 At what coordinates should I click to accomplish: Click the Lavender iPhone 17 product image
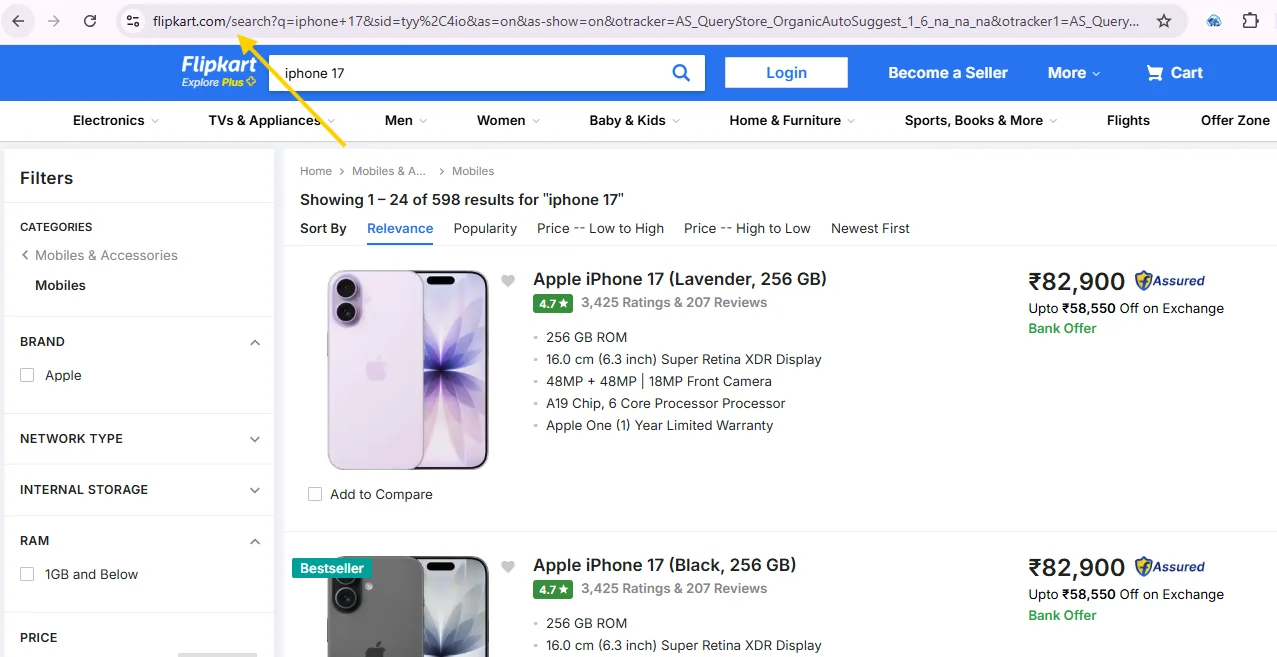point(407,369)
